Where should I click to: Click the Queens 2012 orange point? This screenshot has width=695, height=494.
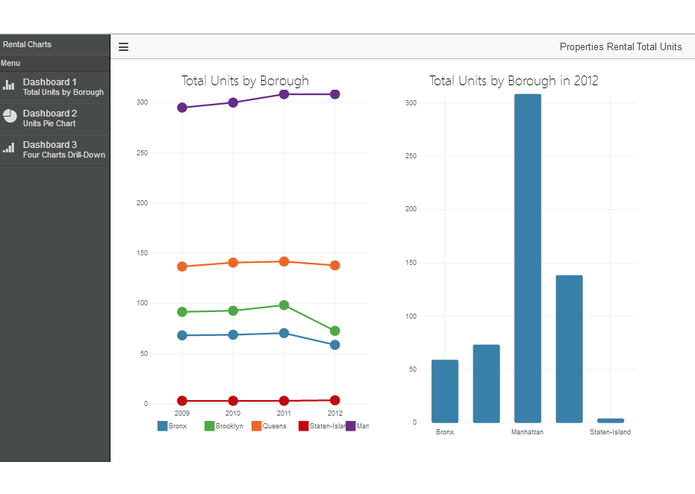(x=335, y=265)
